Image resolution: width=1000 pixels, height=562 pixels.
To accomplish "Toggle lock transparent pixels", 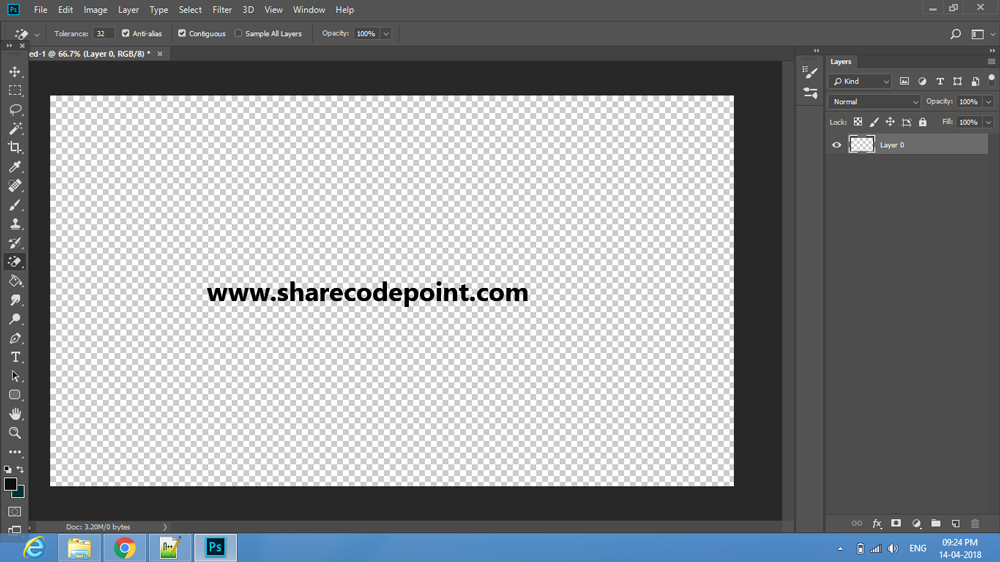I will point(858,122).
